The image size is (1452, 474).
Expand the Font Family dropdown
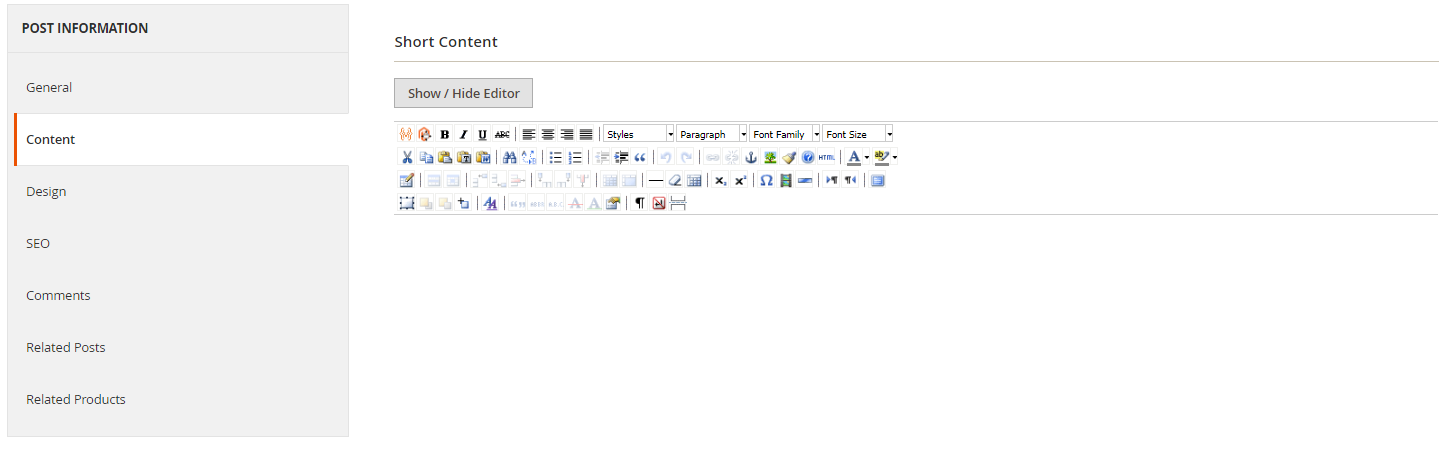(785, 134)
